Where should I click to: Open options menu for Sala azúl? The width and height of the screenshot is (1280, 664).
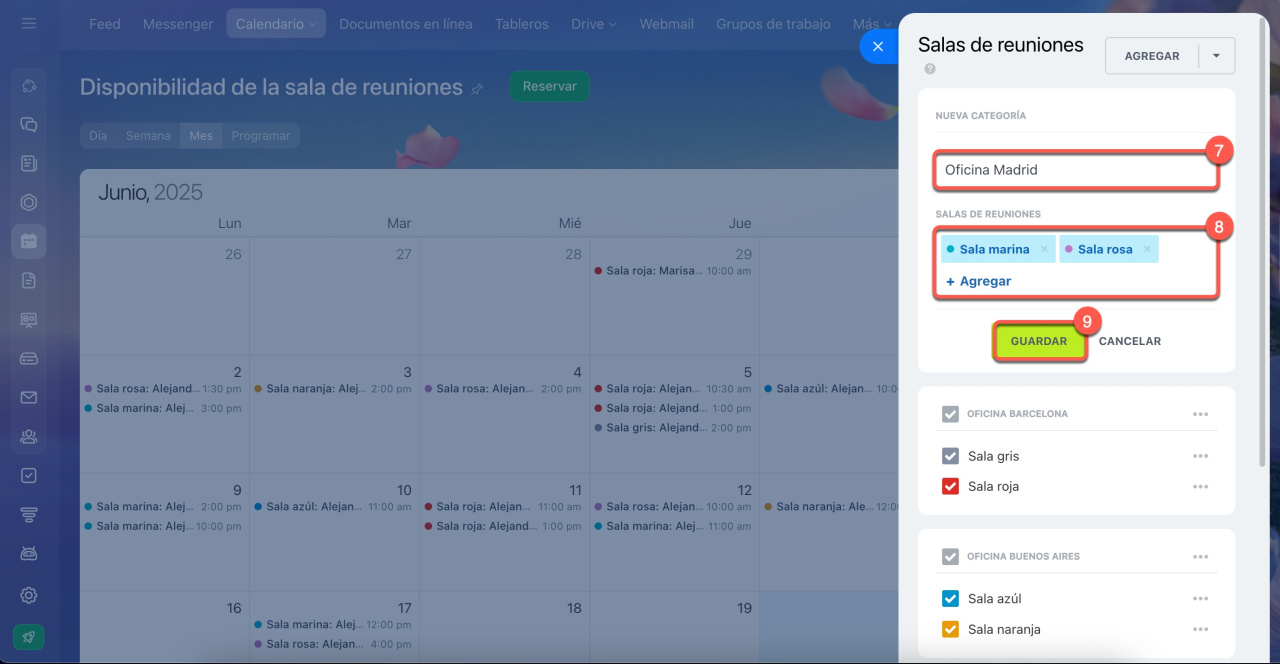point(1200,599)
